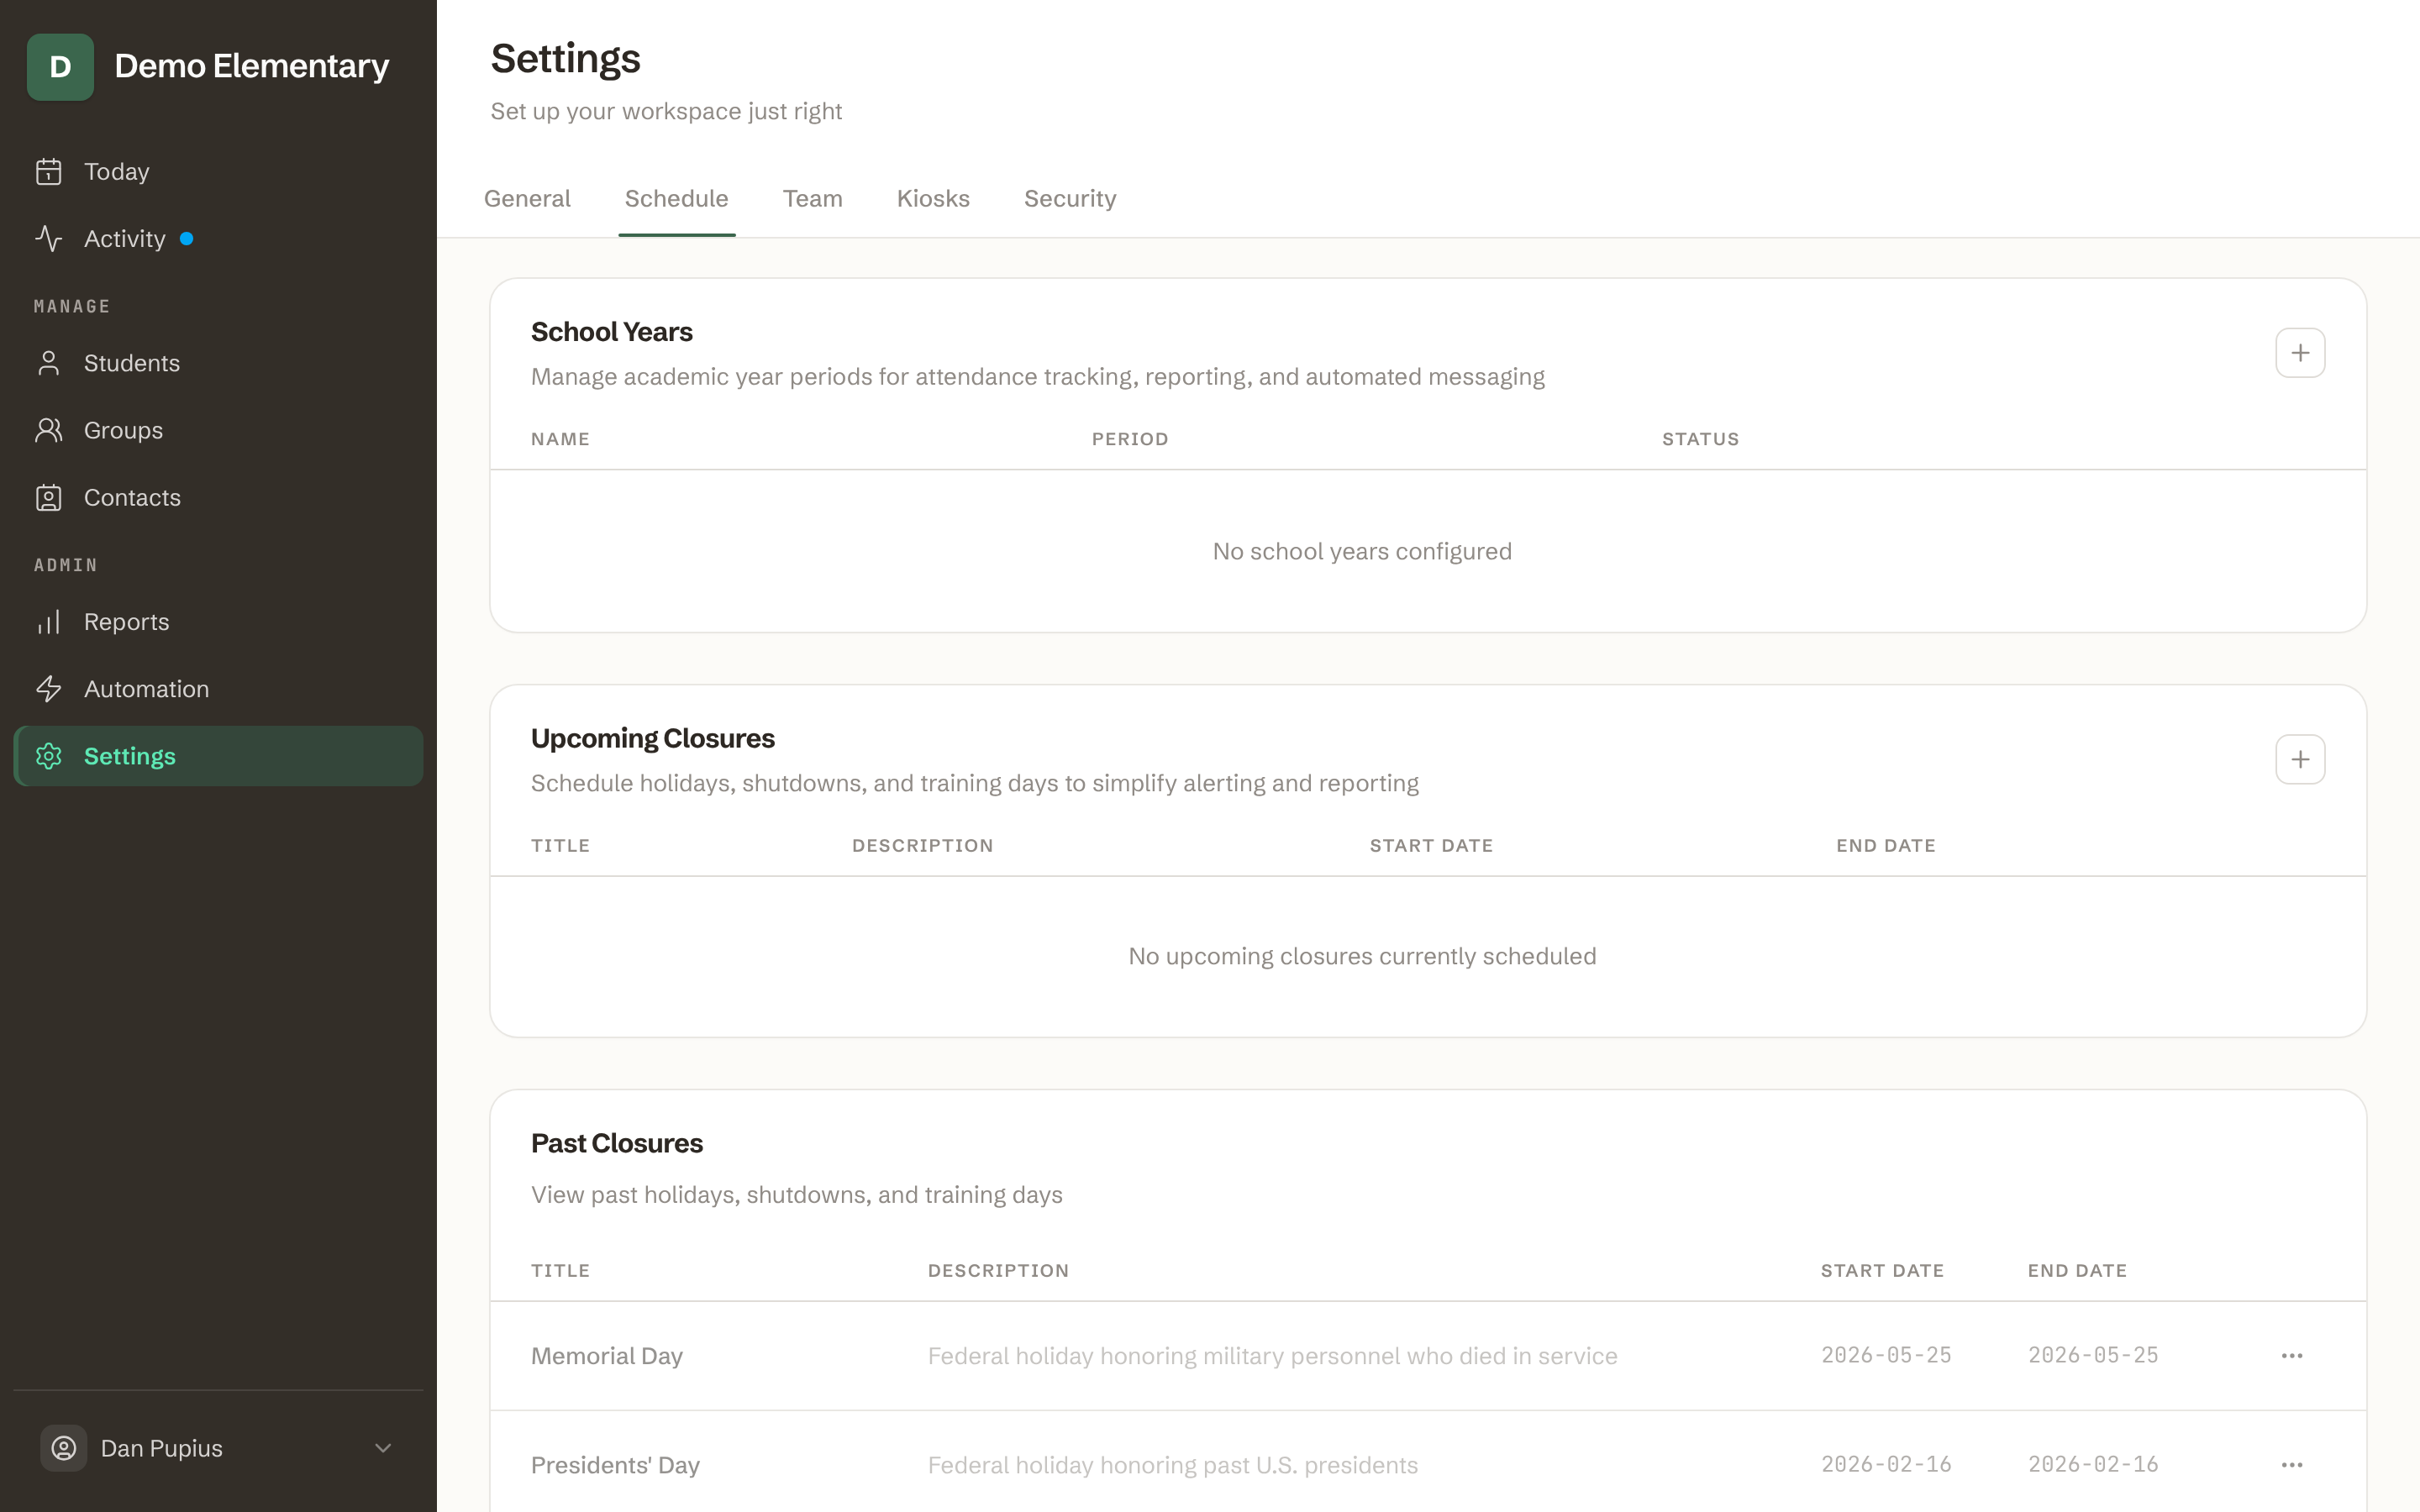The height and width of the screenshot is (1512, 2420).
Task: Select the Schedule tab
Action: pyautogui.click(x=677, y=198)
